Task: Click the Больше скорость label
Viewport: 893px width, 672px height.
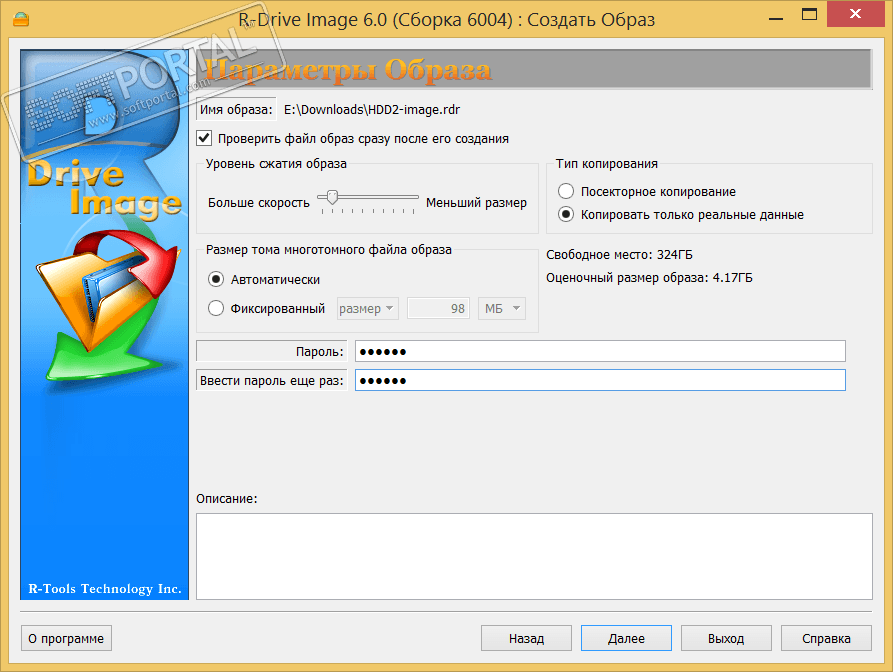Action: pyautogui.click(x=259, y=203)
